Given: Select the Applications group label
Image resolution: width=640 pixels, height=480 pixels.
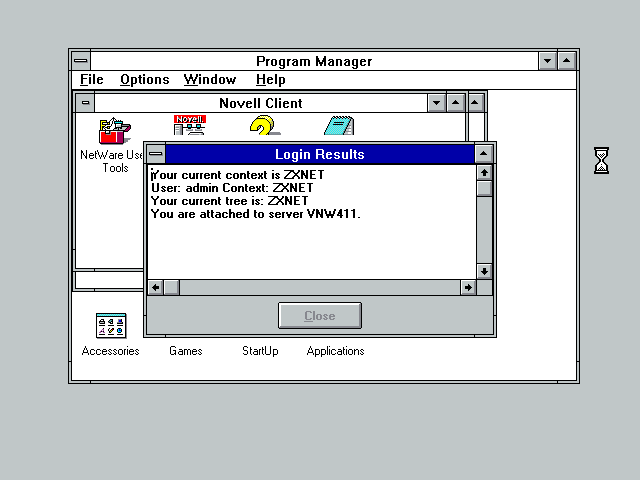Looking at the screenshot, I should pos(336,351).
